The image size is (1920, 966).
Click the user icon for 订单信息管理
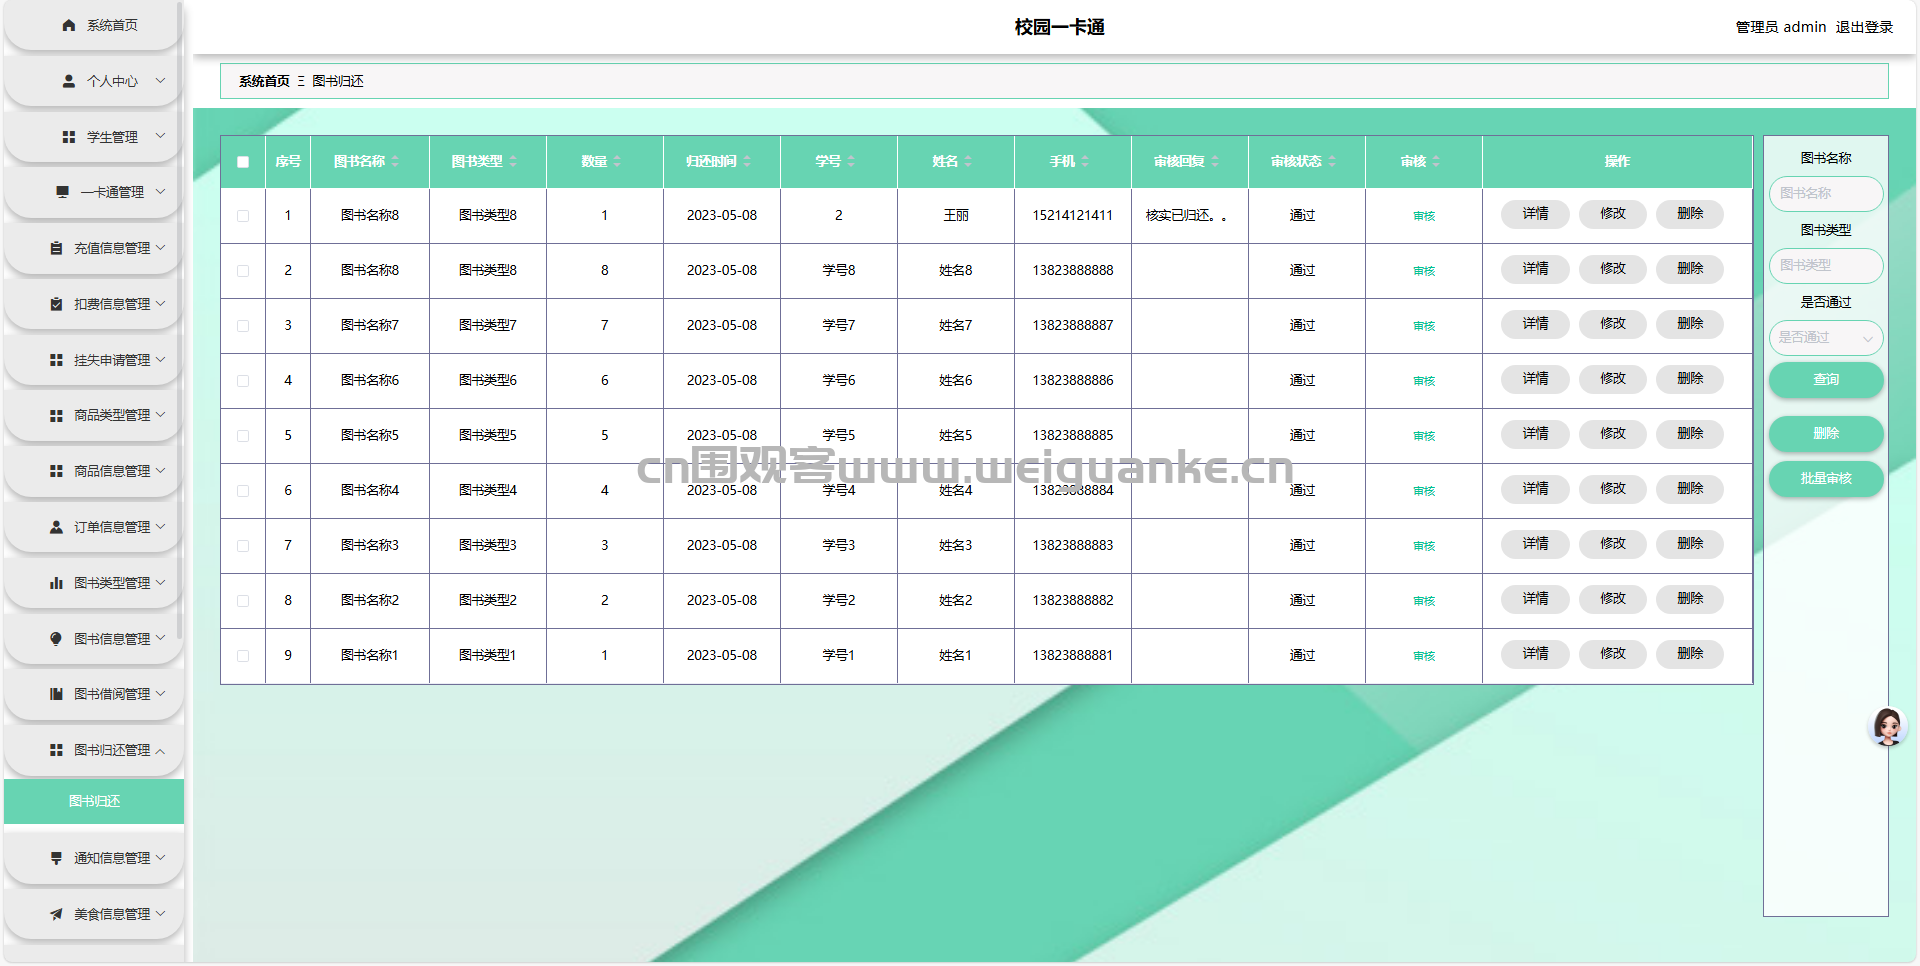coord(56,527)
